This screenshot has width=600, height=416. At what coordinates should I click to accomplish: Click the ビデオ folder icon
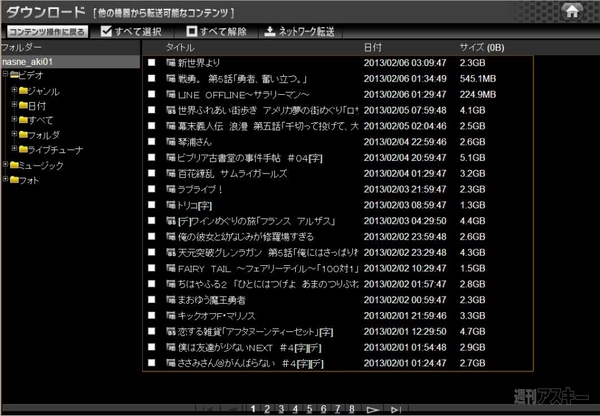click(x=15, y=75)
